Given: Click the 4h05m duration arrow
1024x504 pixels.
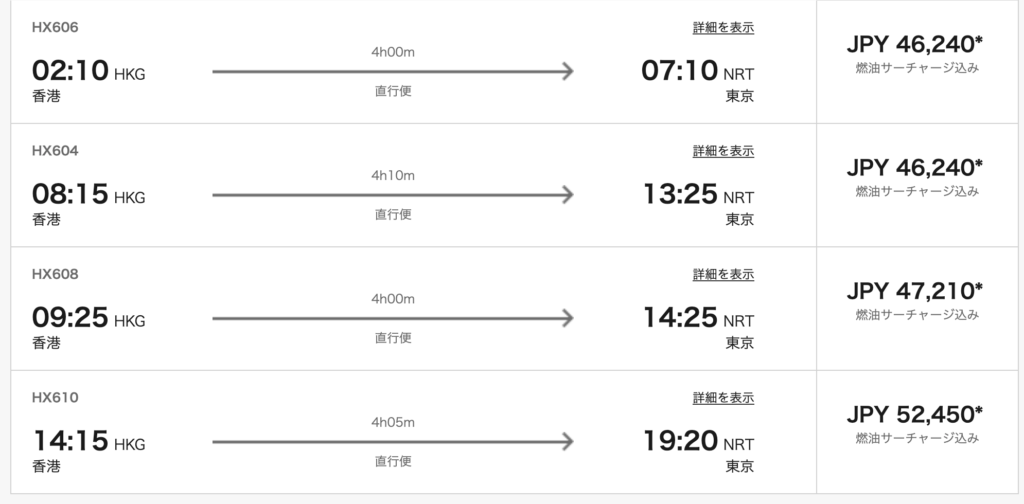Looking at the screenshot, I should (x=392, y=441).
